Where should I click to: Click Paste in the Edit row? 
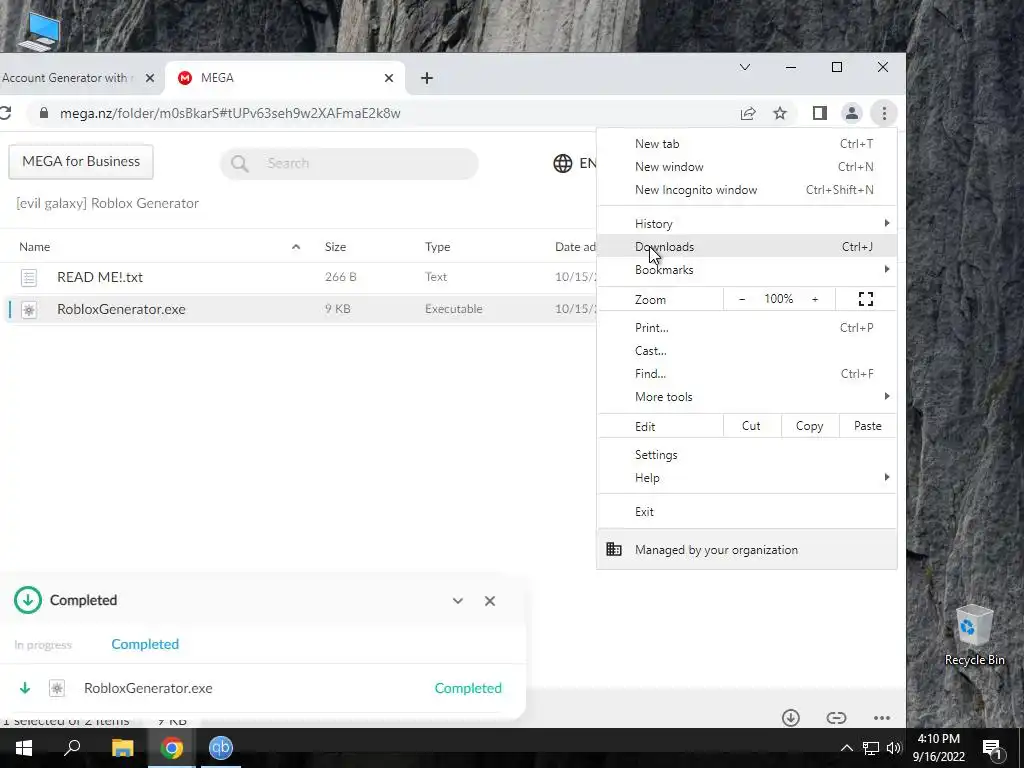coord(867,426)
